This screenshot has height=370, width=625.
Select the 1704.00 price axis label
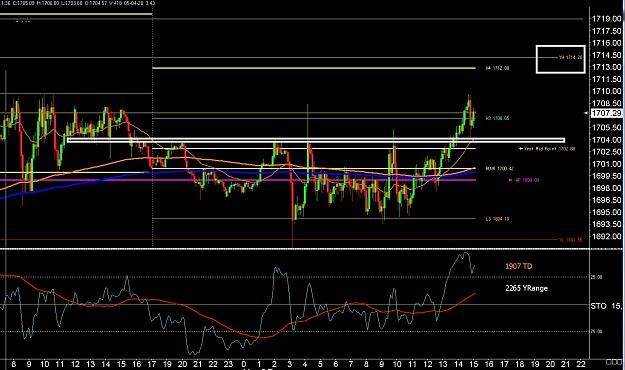(606, 140)
